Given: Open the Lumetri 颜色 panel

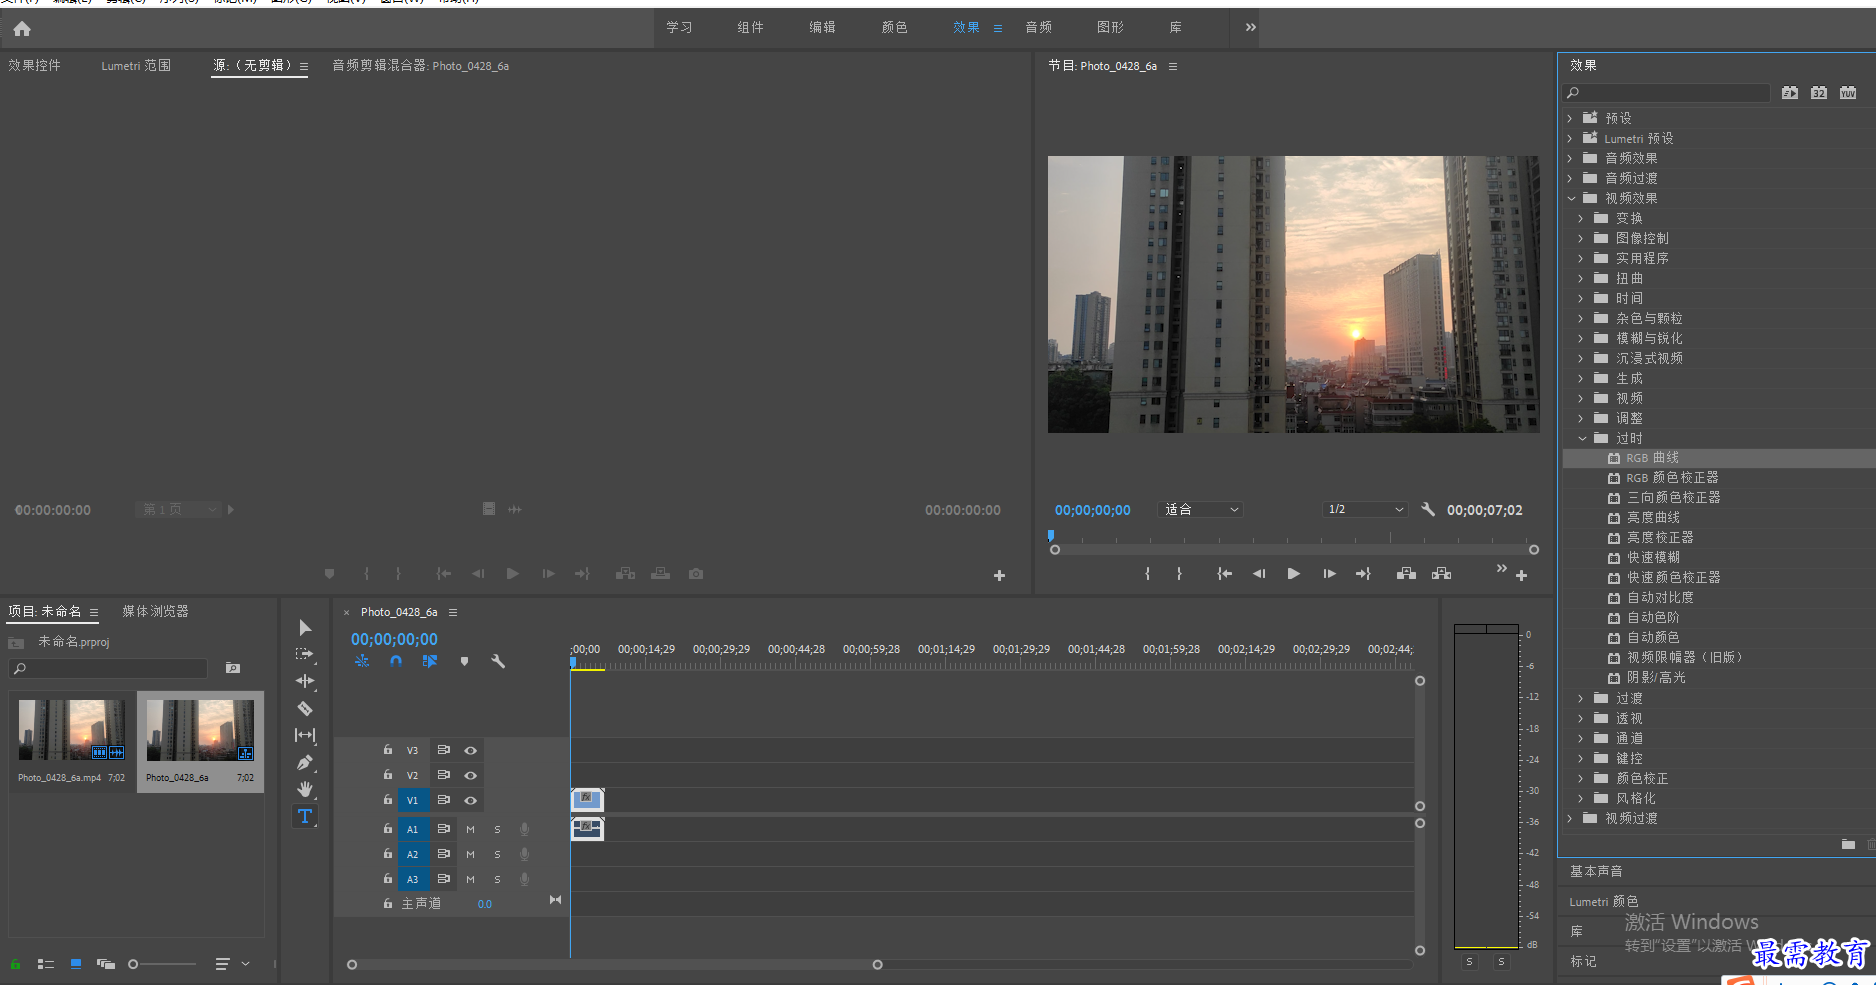Looking at the screenshot, I should pyautogui.click(x=1603, y=901).
